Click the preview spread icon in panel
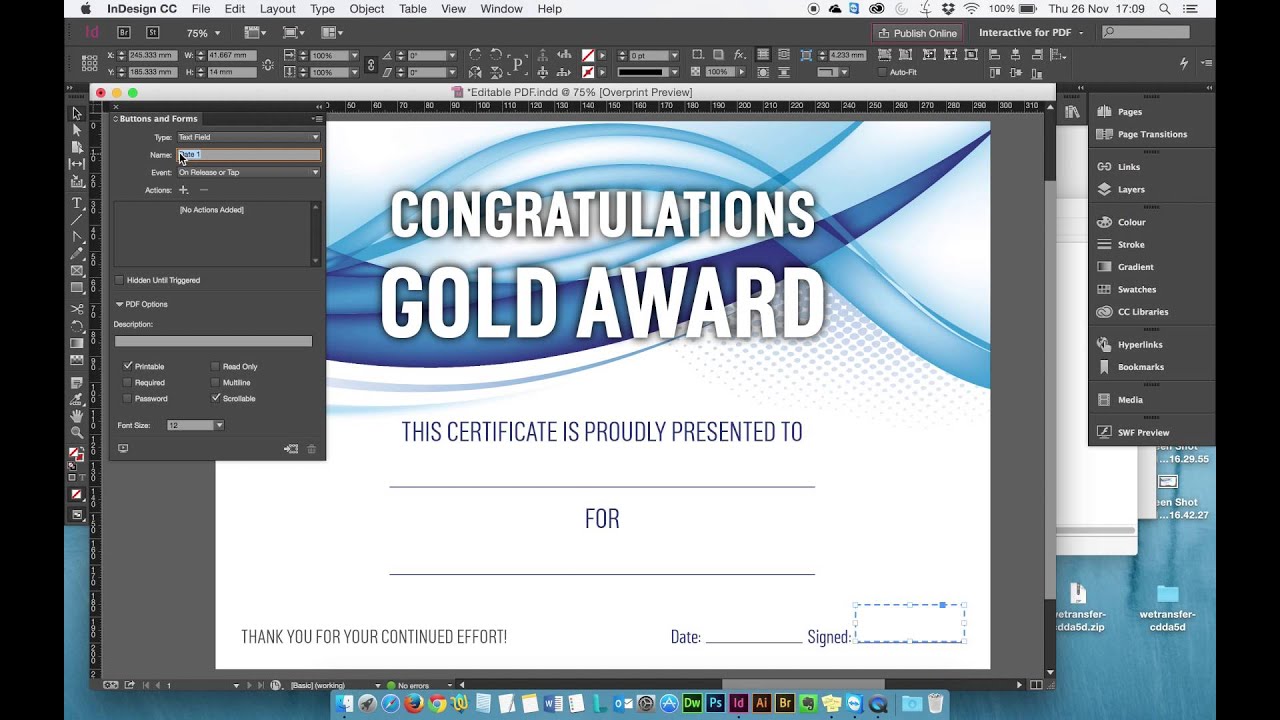Screen dimensions: 1280x720 (123, 449)
